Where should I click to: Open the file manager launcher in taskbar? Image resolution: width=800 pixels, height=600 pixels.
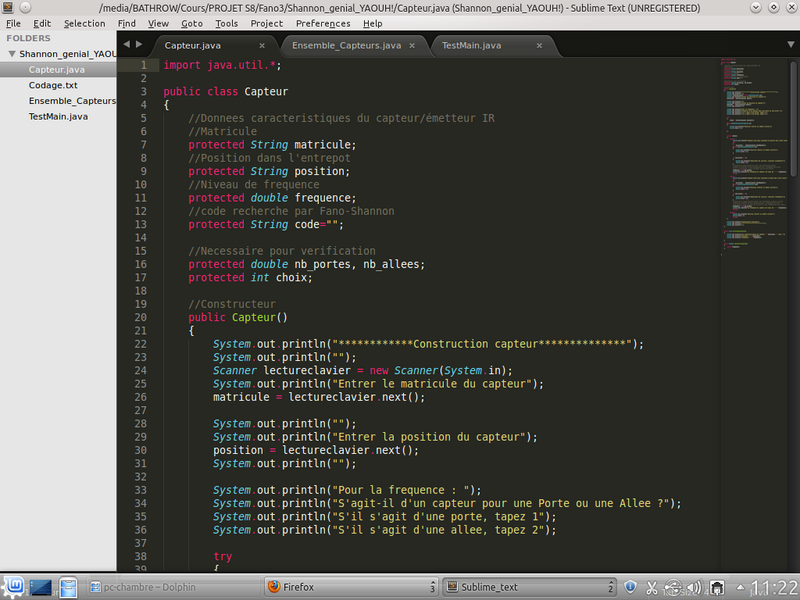68,587
